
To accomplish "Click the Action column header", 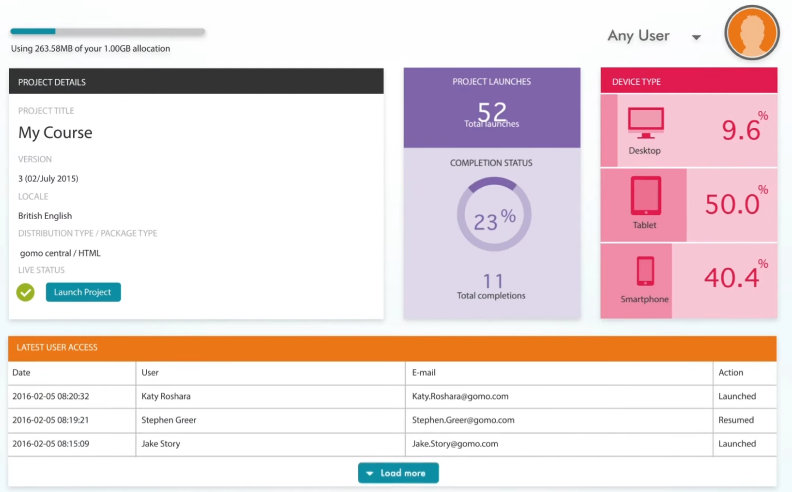I will coord(731,373).
